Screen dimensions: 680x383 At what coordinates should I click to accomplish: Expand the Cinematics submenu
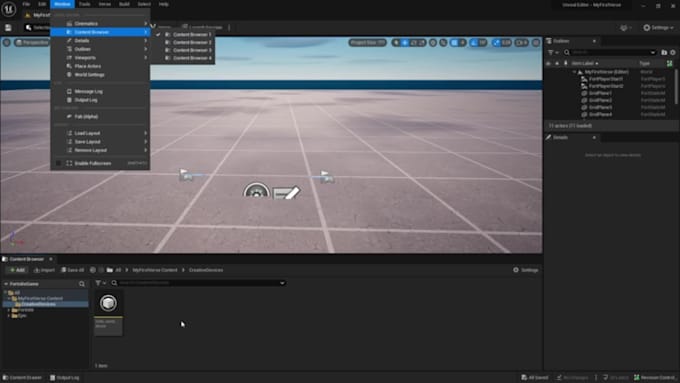[x=100, y=23]
